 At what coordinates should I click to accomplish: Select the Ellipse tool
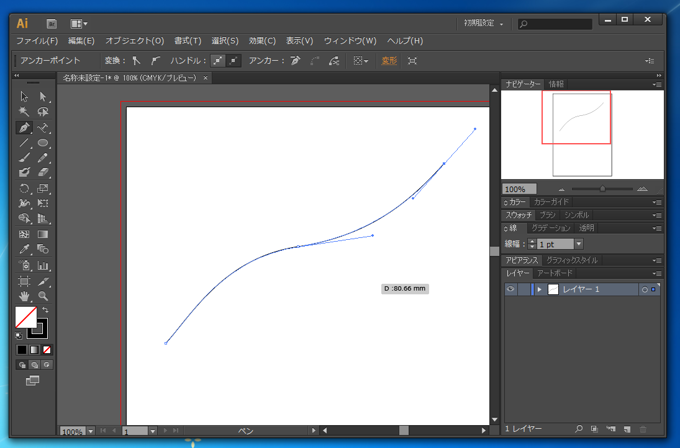[x=42, y=143]
